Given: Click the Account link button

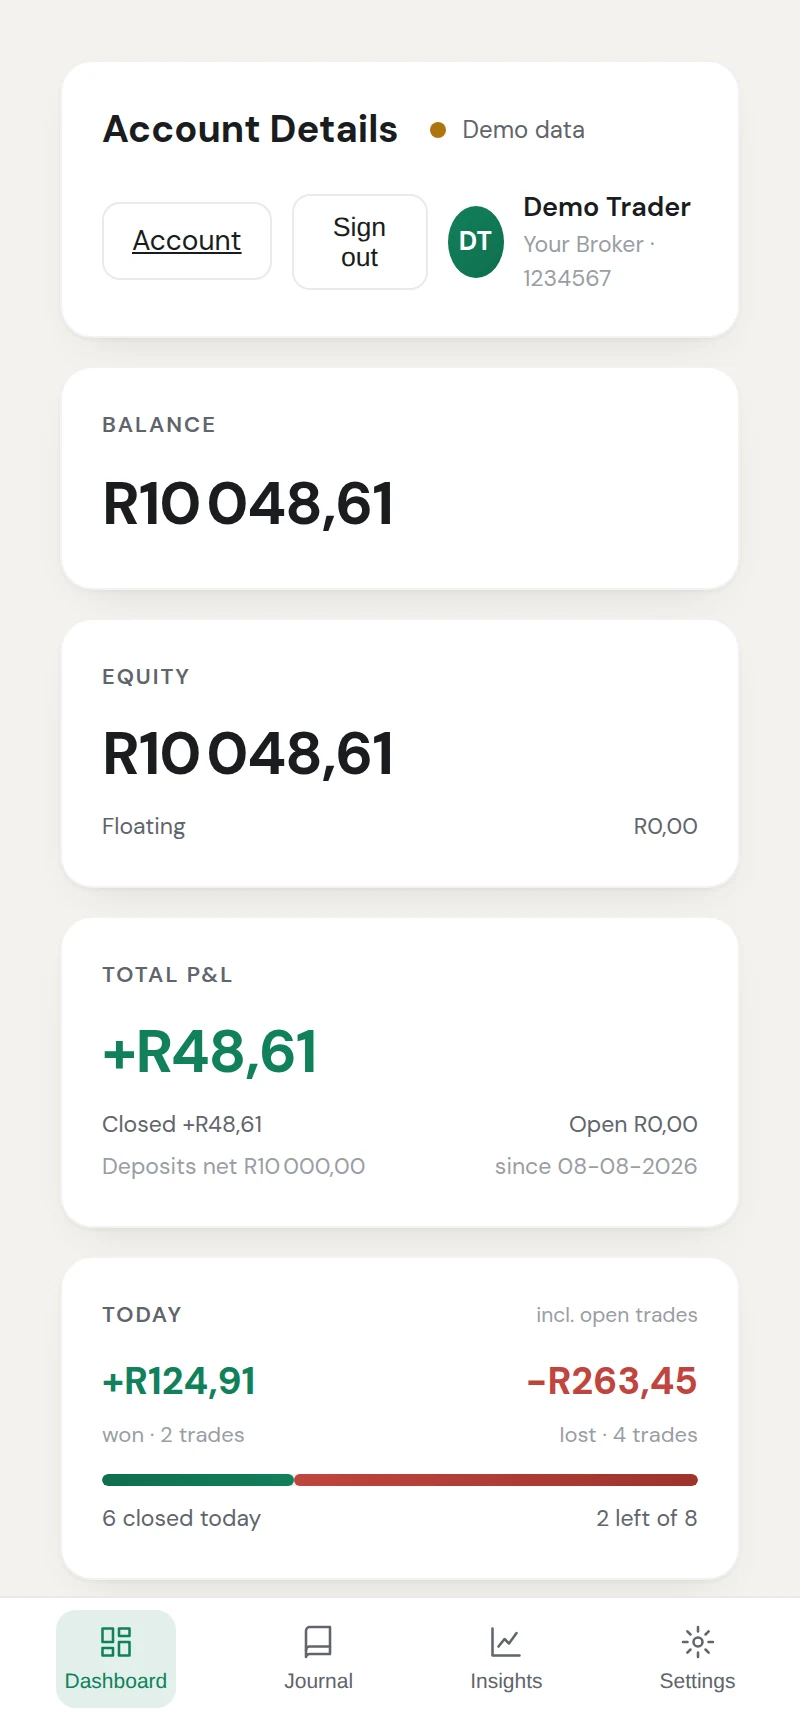Looking at the screenshot, I should pos(187,241).
